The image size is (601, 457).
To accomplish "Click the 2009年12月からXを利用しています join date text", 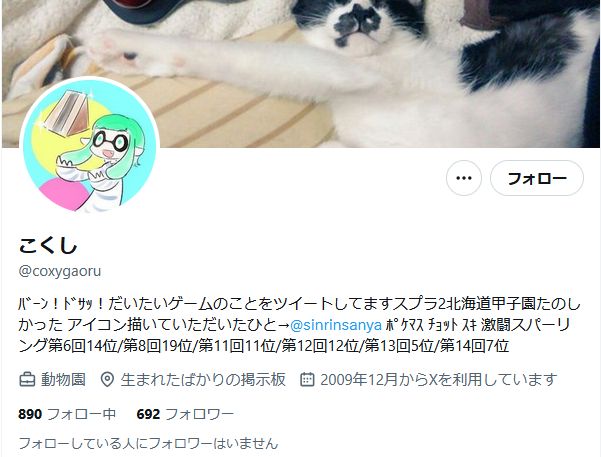I will [439, 380].
